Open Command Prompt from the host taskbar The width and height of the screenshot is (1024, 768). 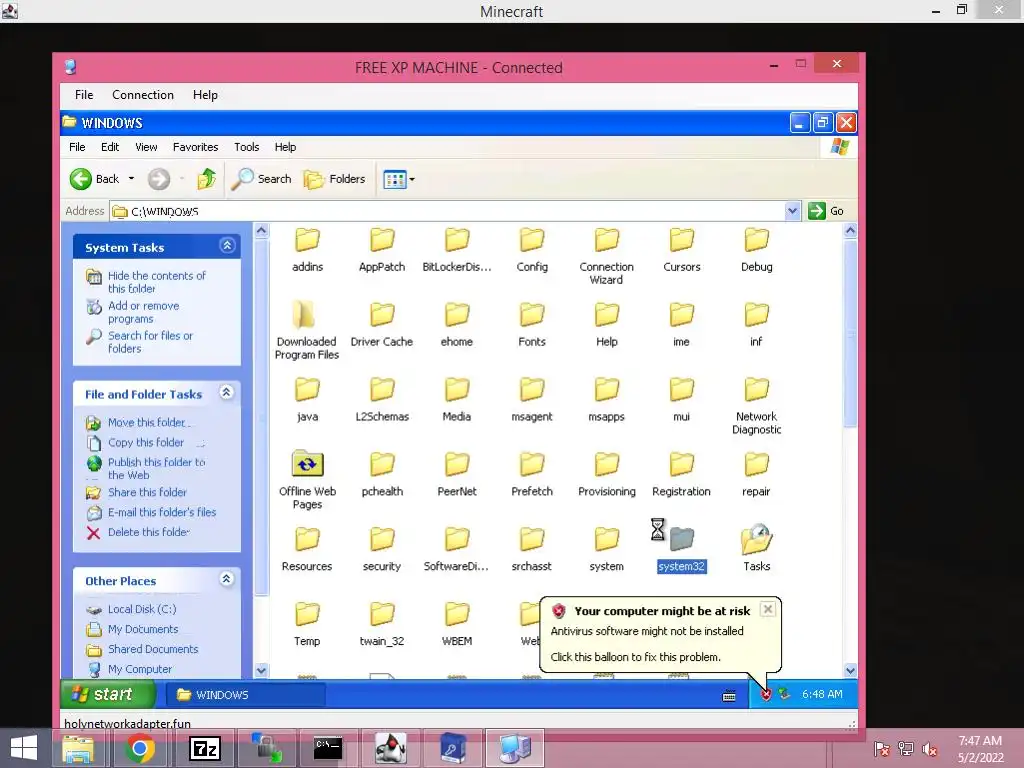(x=328, y=748)
